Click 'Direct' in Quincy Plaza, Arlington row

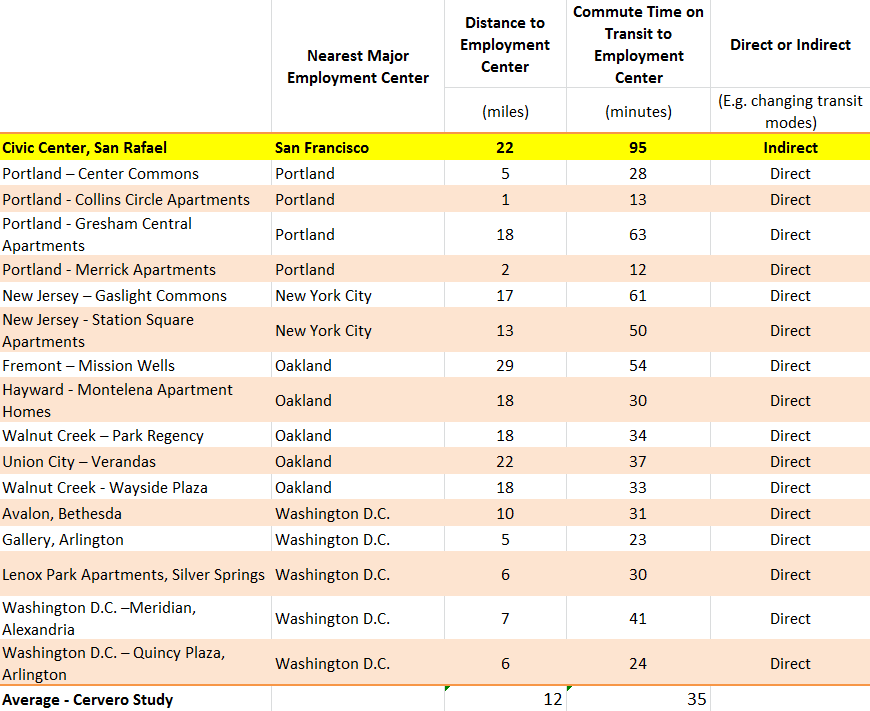[790, 664]
